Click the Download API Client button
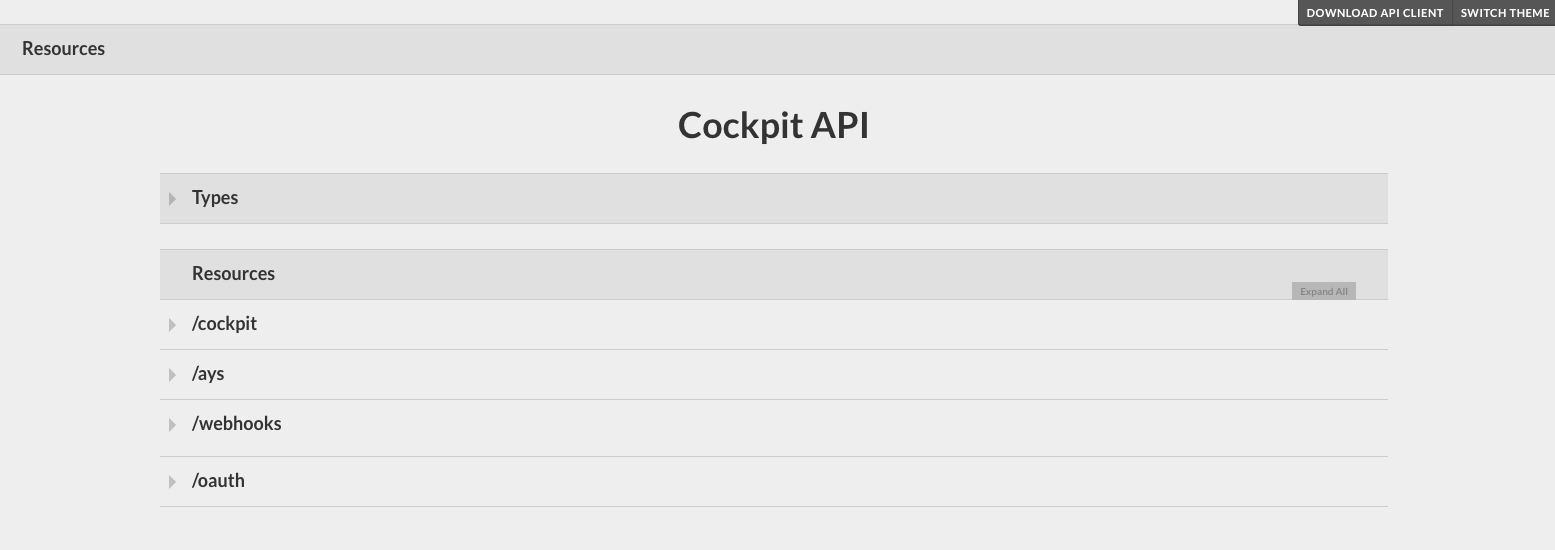Screen dimensions: 1555x550 (x=1374, y=13)
